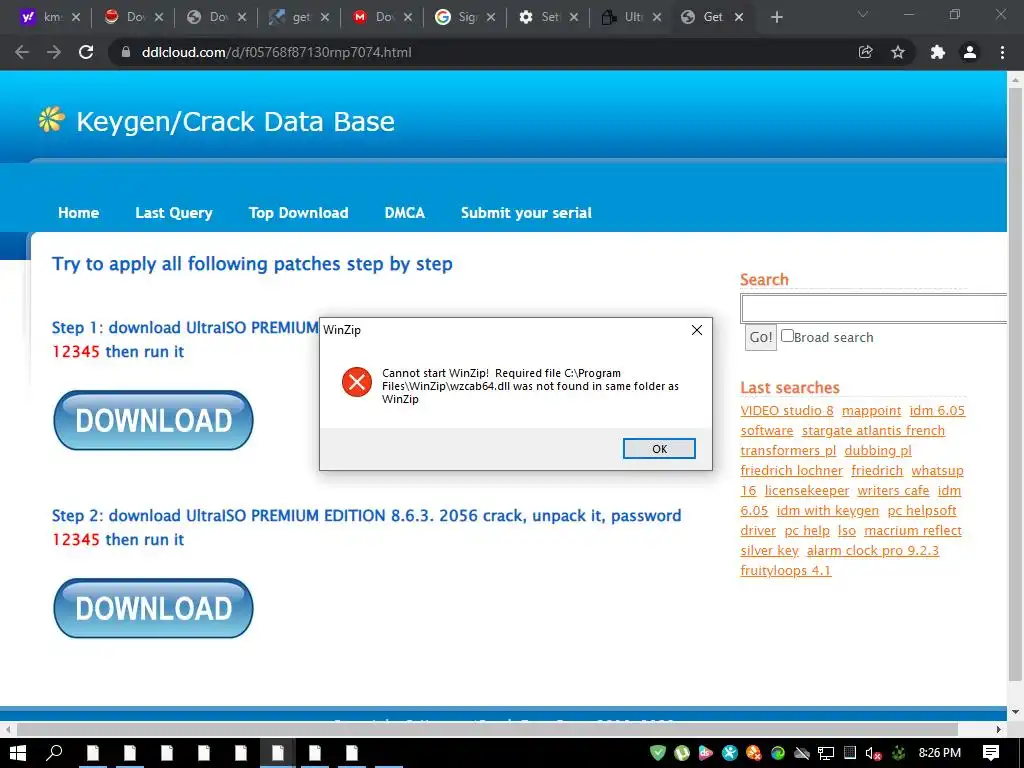Image resolution: width=1024 pixels, height=768 pixels.
Task: Click the muted volume tray icon
Action: coord(873,753)
